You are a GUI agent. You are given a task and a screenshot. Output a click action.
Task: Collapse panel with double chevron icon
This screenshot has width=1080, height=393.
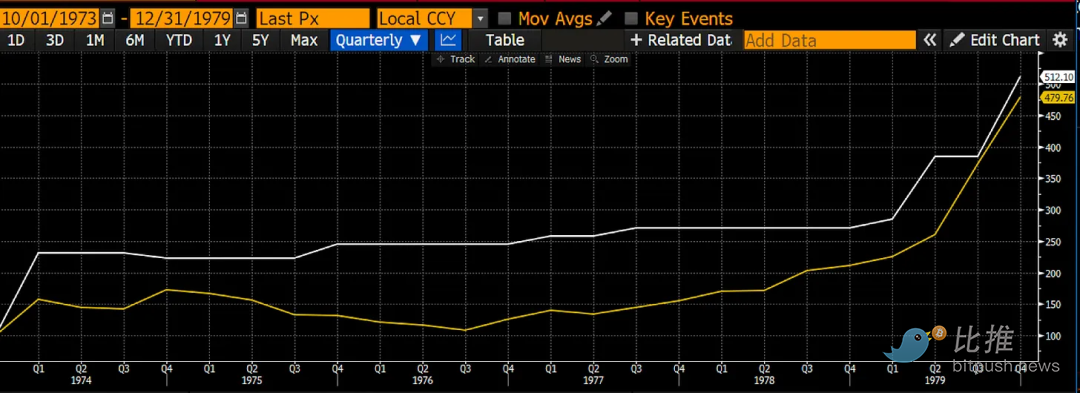coord(930,40)
